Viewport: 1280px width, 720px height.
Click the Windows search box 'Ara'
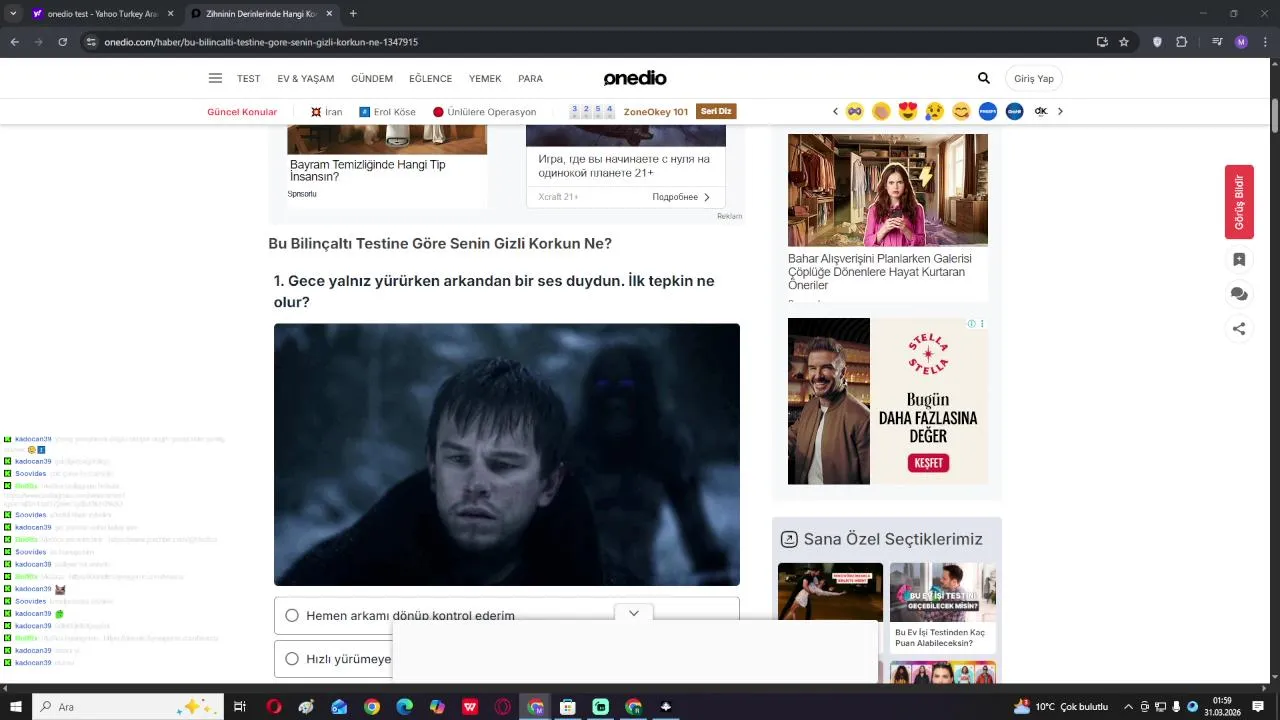coord(128,707)
